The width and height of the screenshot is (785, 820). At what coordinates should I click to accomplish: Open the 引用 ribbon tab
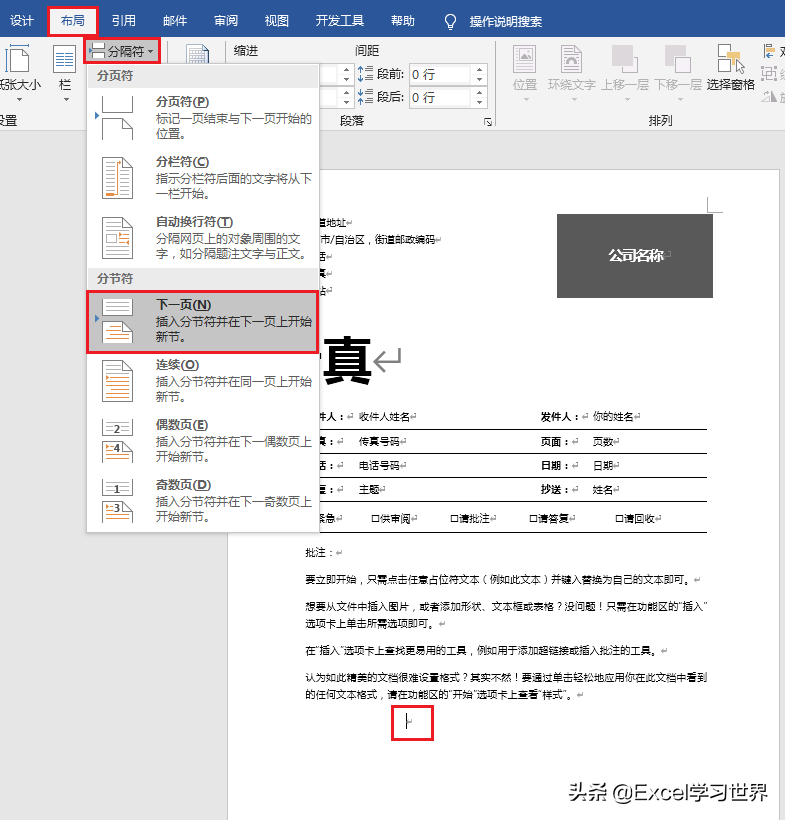[123, 21]
